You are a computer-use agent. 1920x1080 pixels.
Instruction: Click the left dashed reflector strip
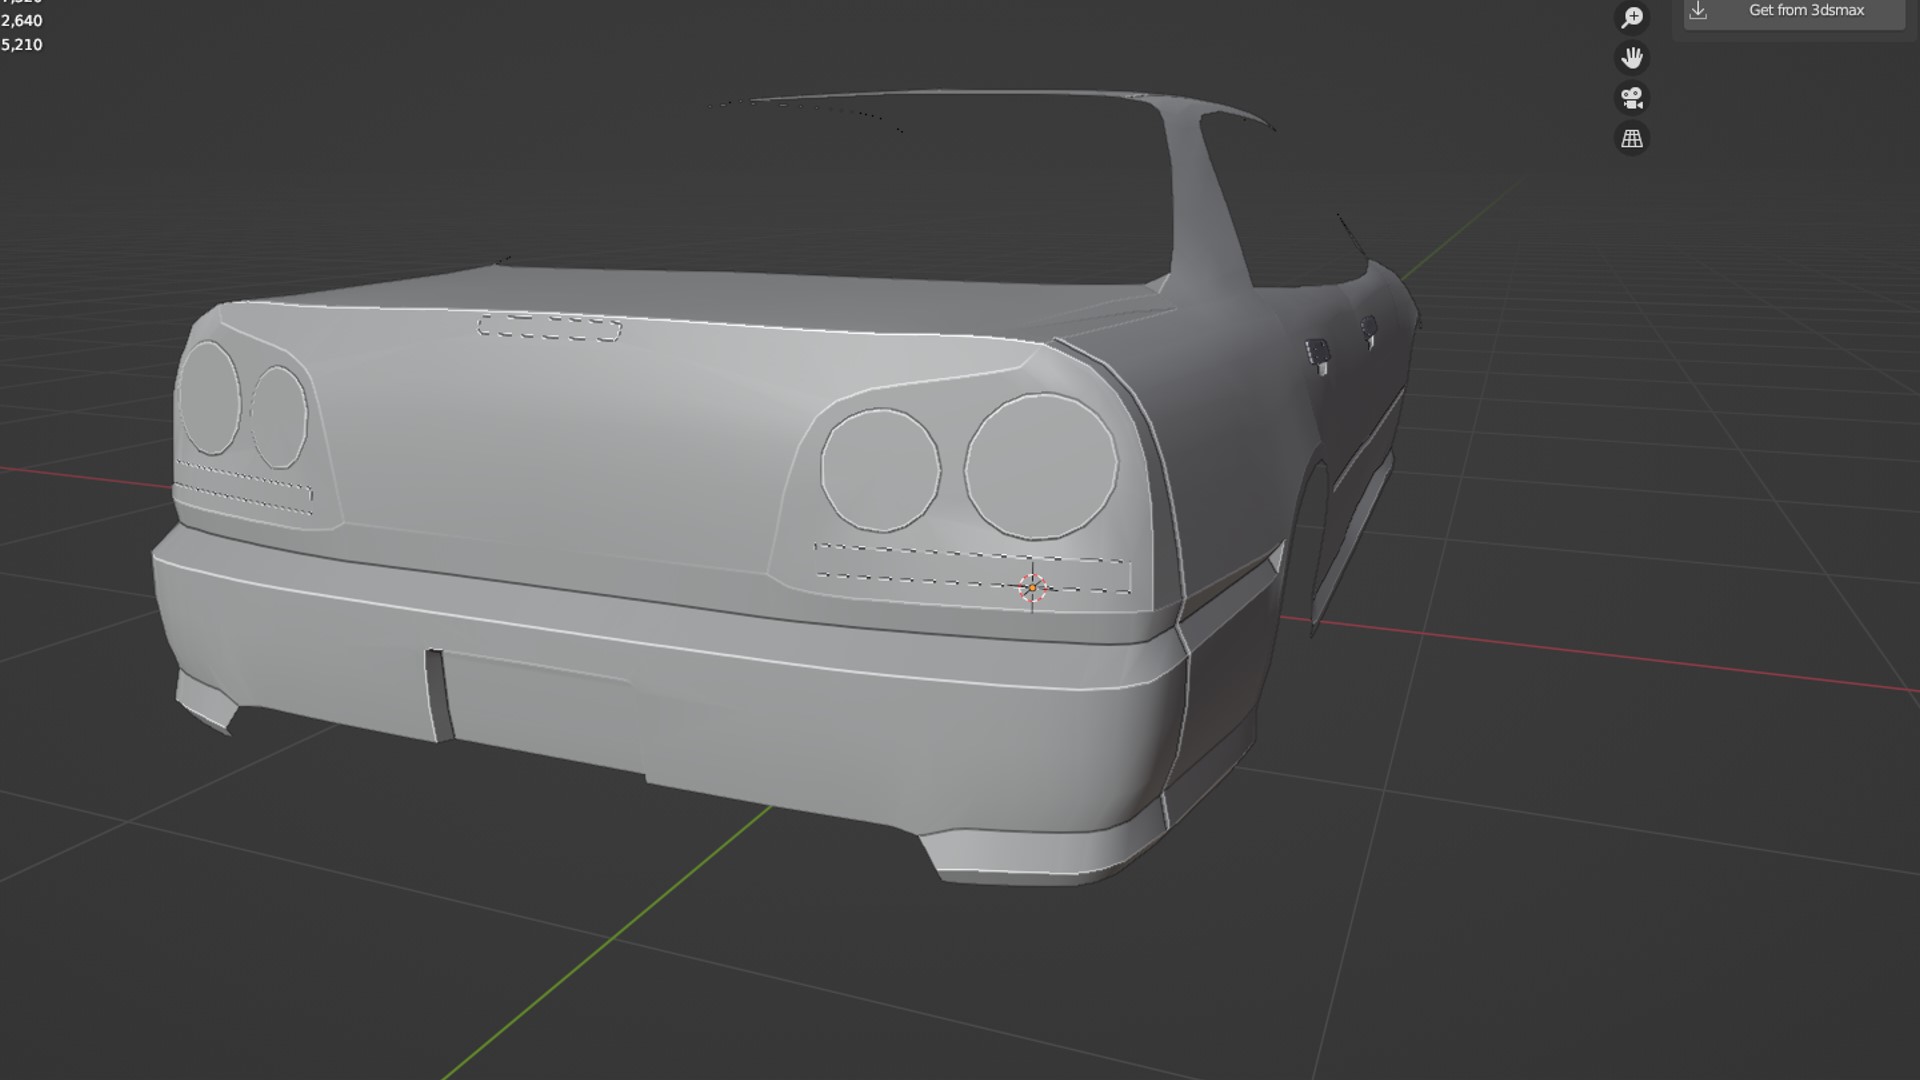click(243, 489)
